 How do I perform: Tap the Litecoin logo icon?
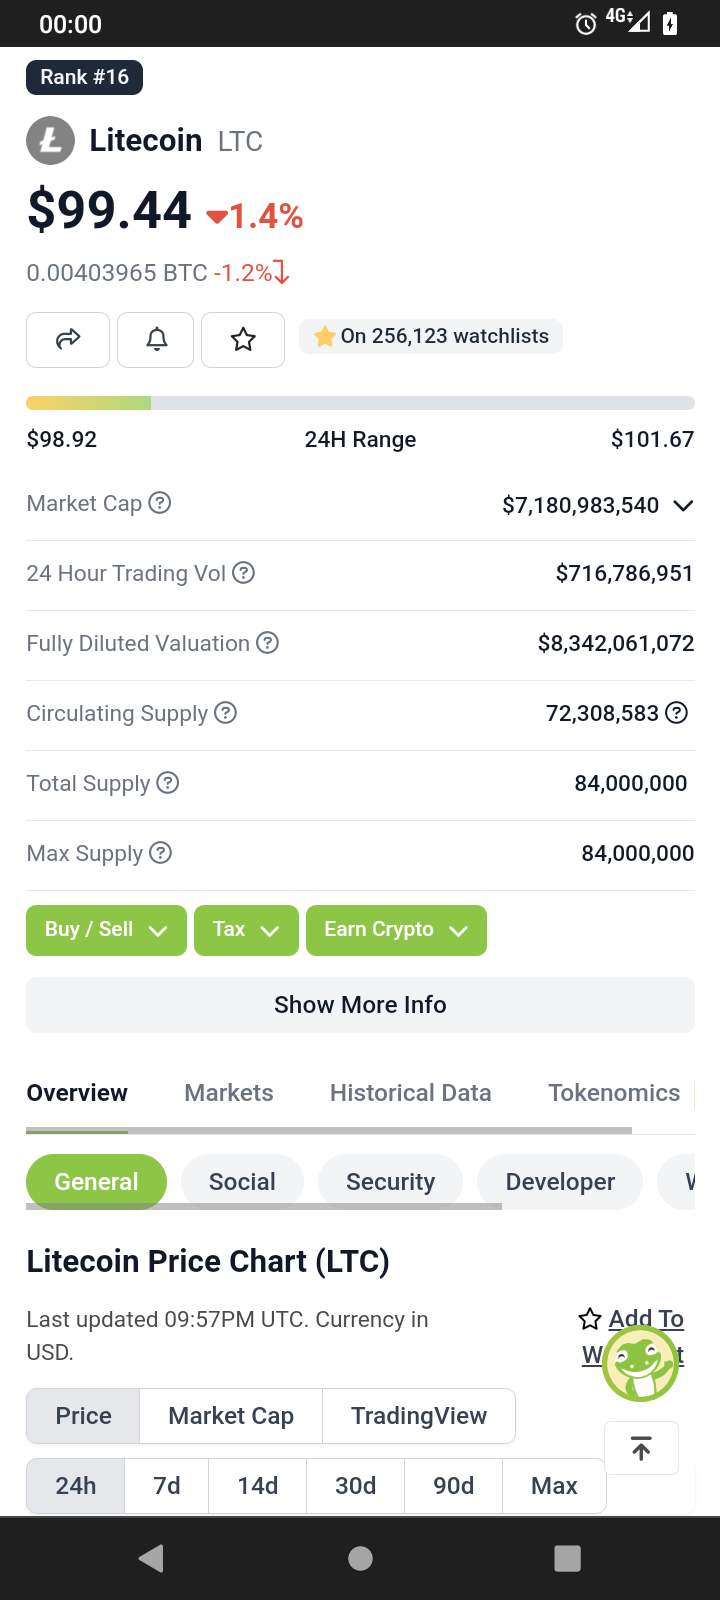tap(50, 141)
